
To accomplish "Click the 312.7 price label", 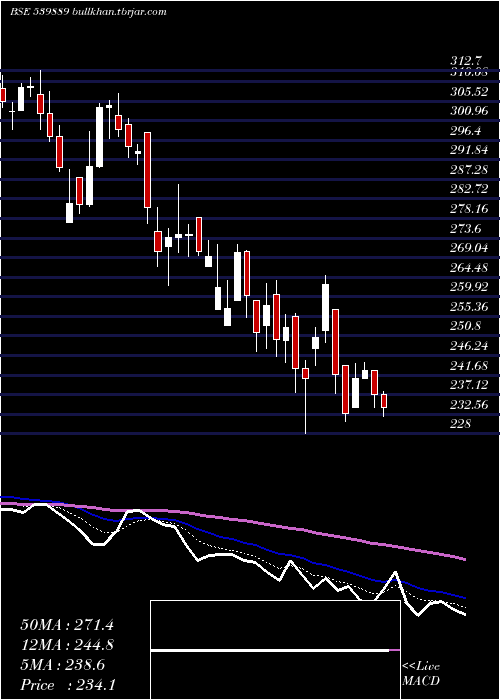I will pos(466,61).
